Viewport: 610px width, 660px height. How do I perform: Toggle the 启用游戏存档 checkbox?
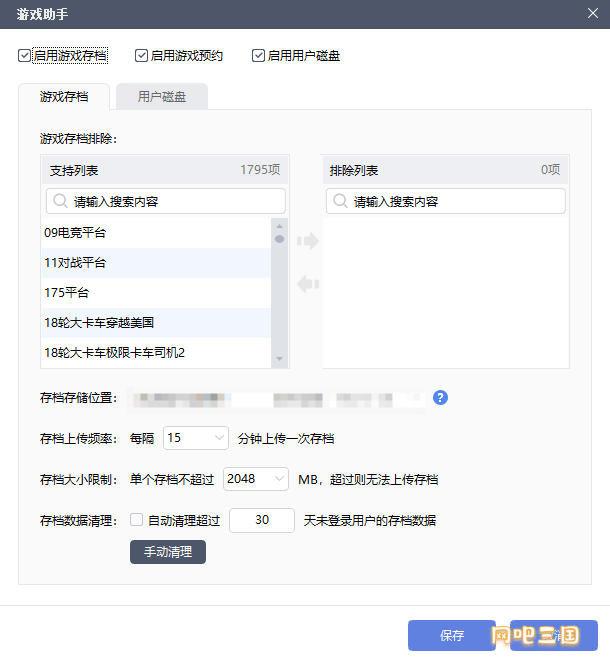25,56
